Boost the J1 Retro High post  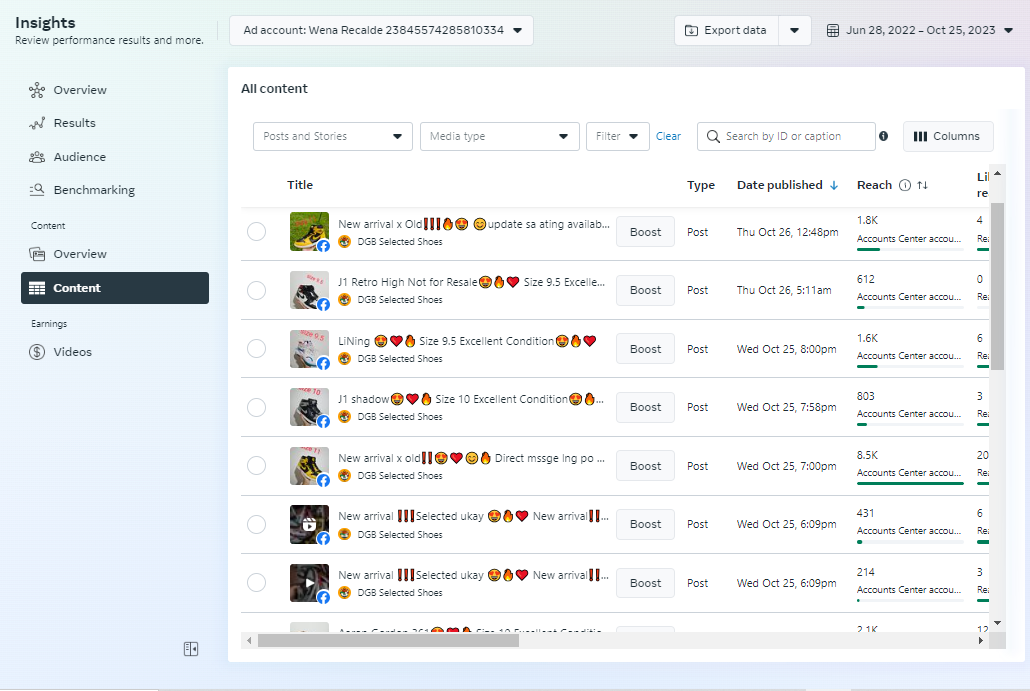pos(645,290)
